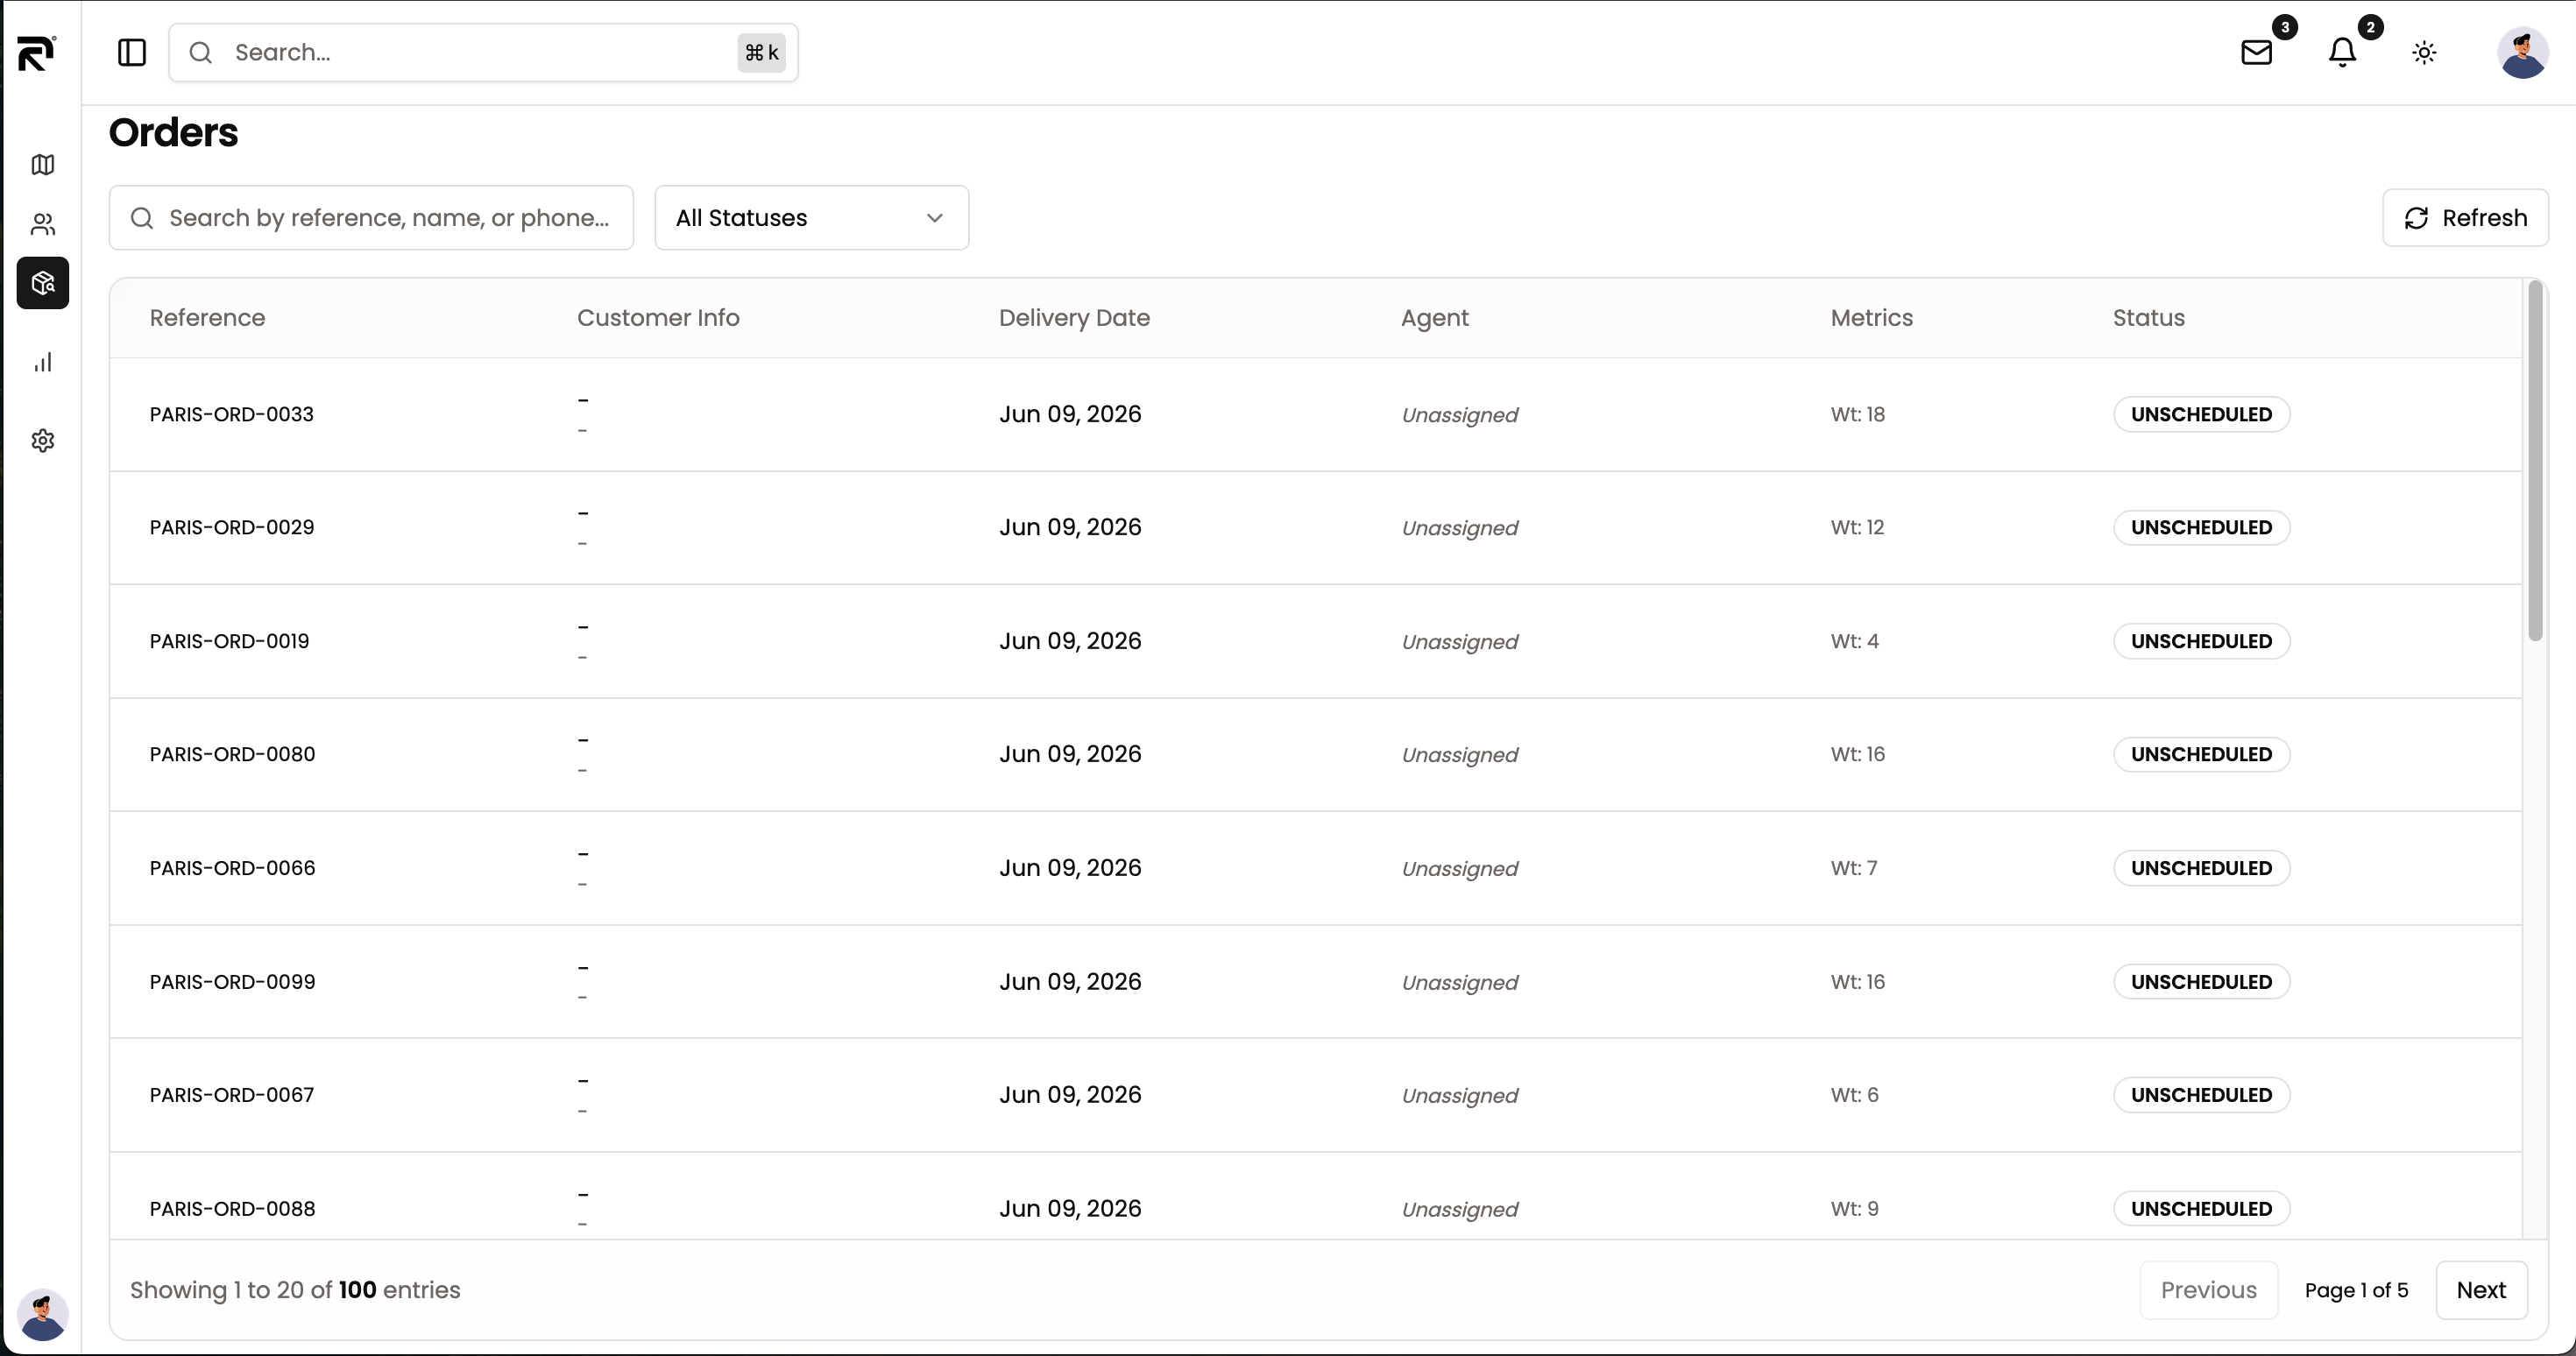Open the mail inbox icon with badge
Screen dimensions: 2576x1356
[2256, 52]
